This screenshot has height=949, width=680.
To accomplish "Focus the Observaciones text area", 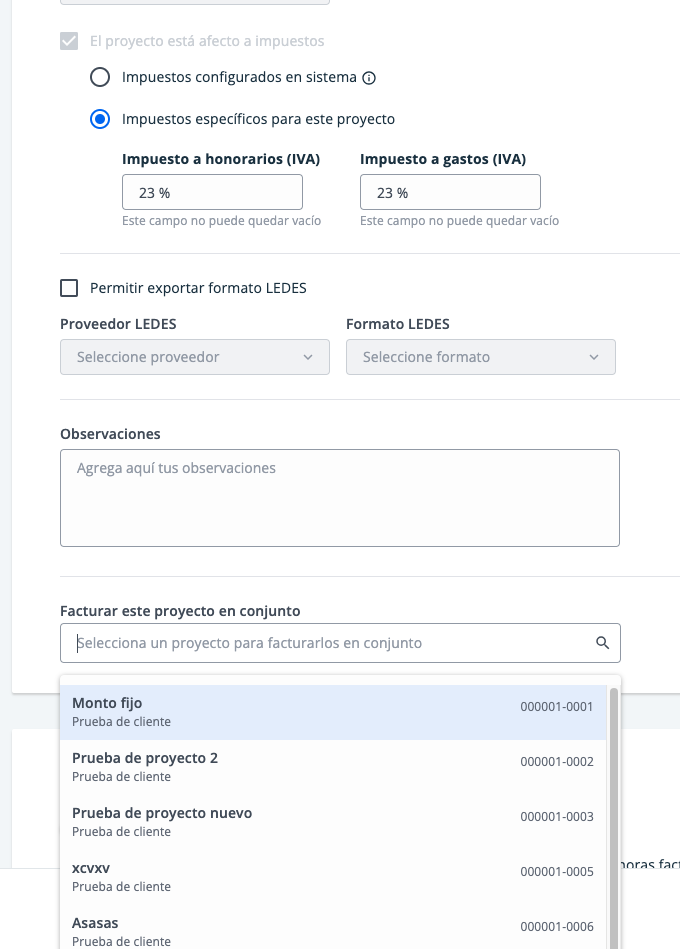I will click(x=340, y=498).
